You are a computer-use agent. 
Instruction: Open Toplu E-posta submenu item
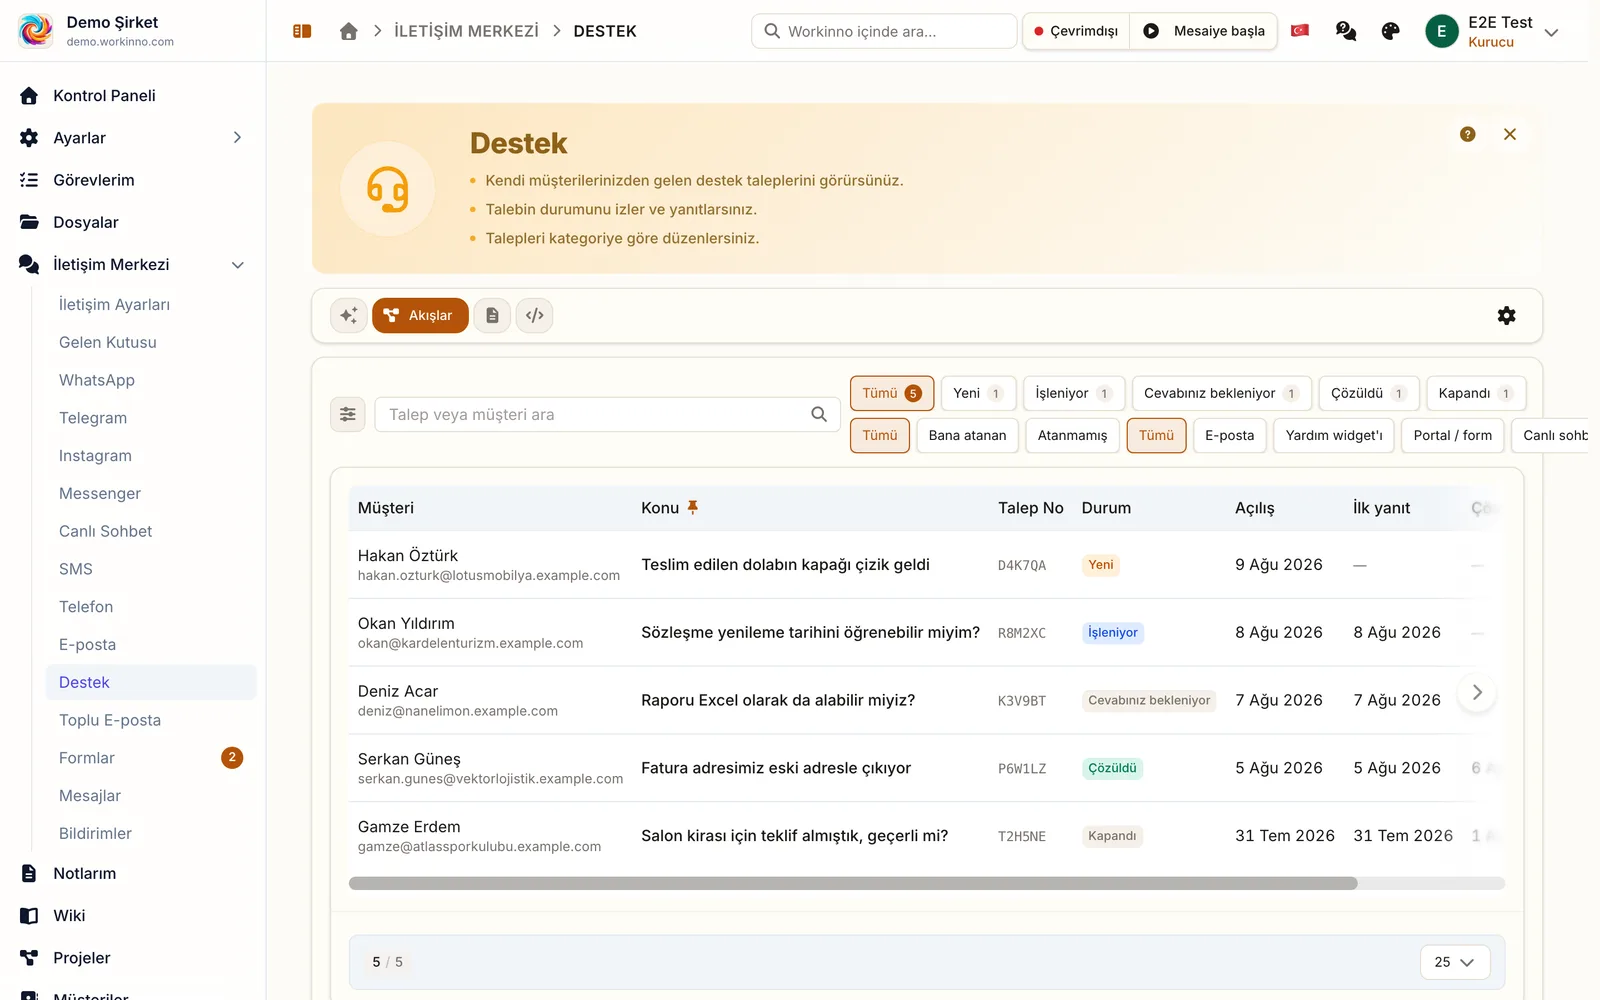pyautogui.click(x=110, y=720)
